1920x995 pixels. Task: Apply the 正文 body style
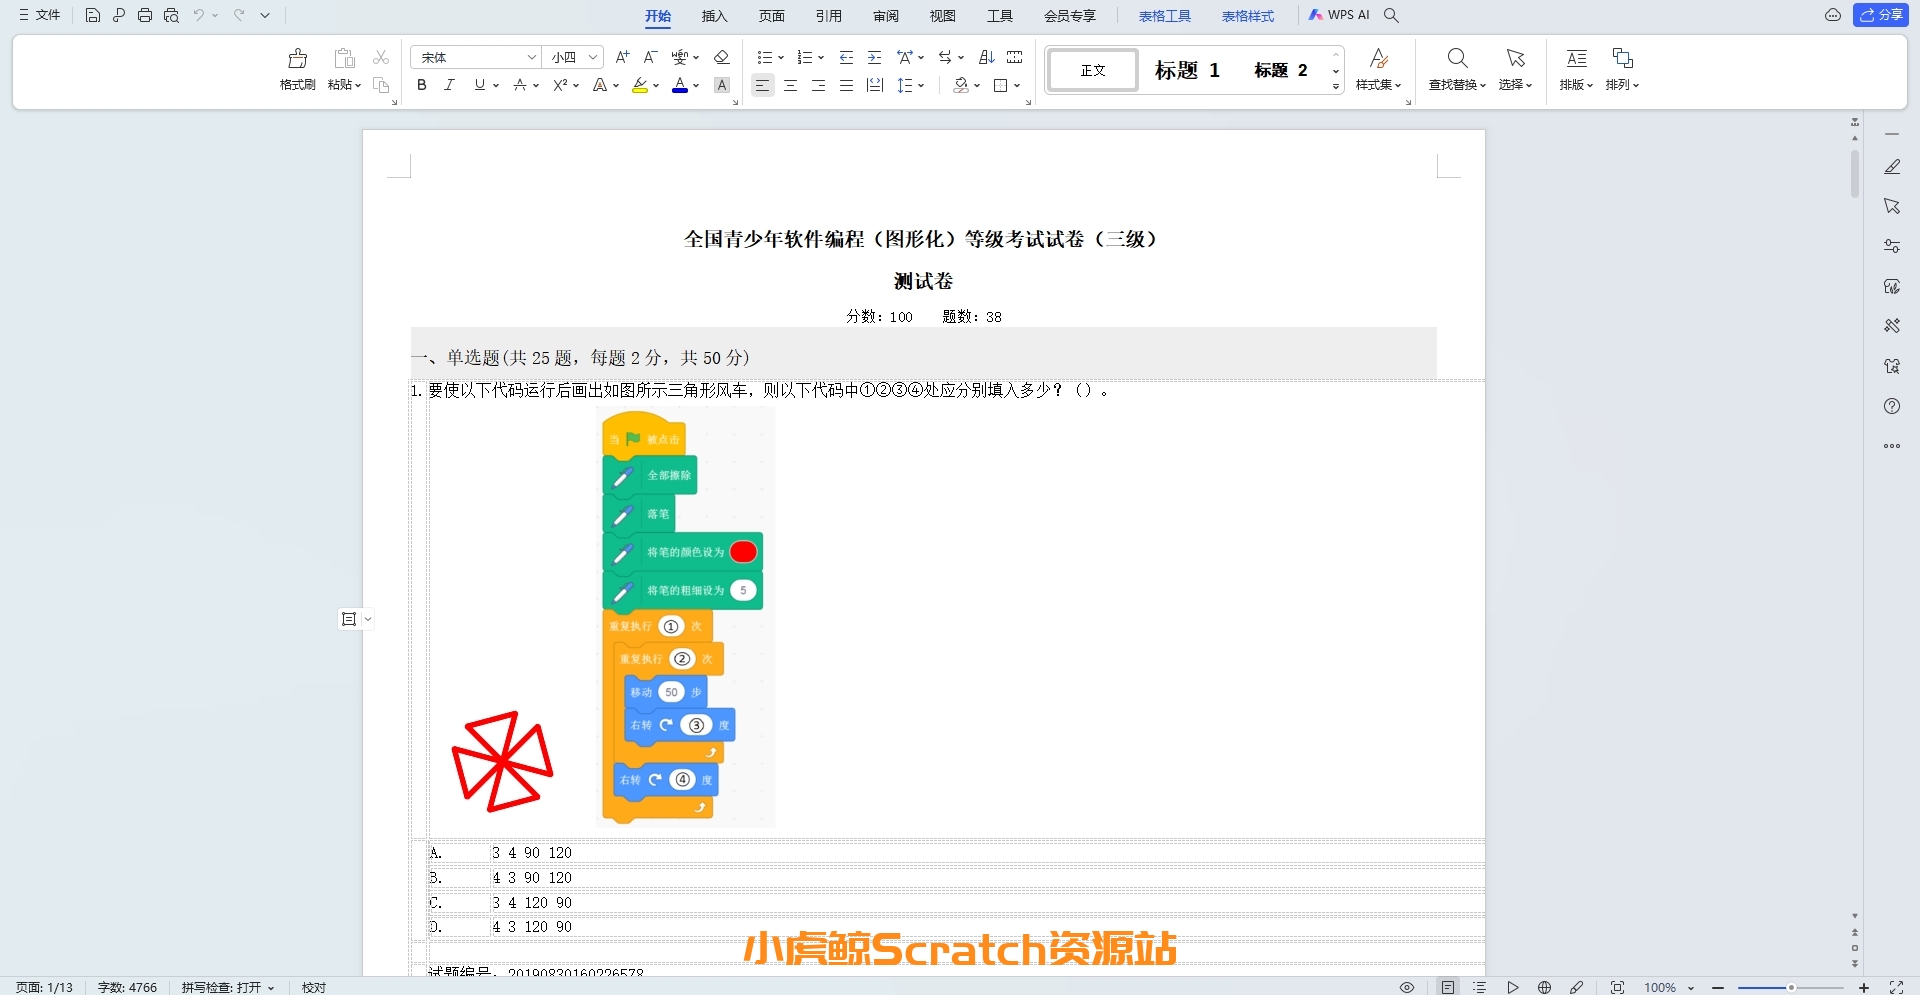click(1093, 70)
